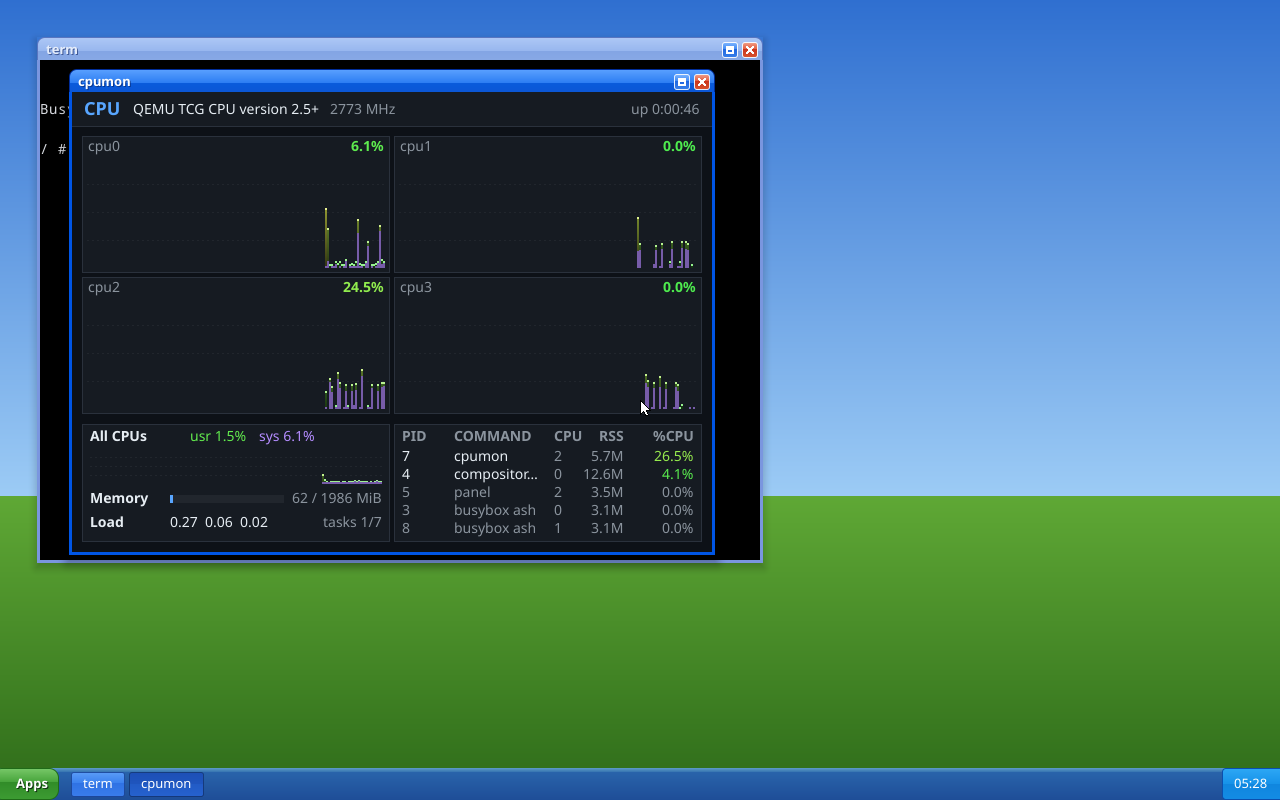
Task: Click the cpu3 0.0% value
Action: point(679,287)
